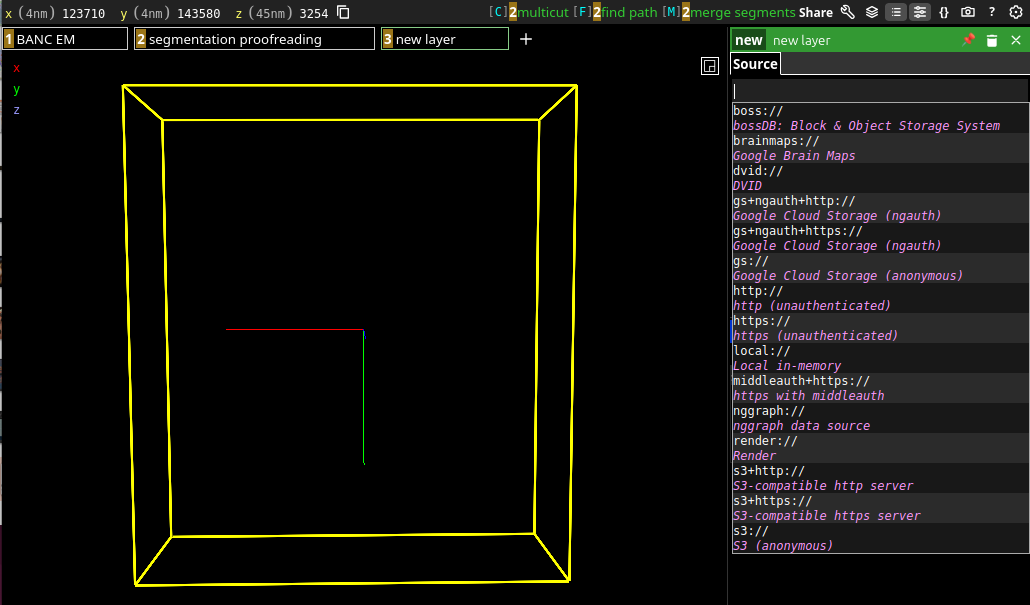Add a new layer with plus icon

[x=526, y=39]
